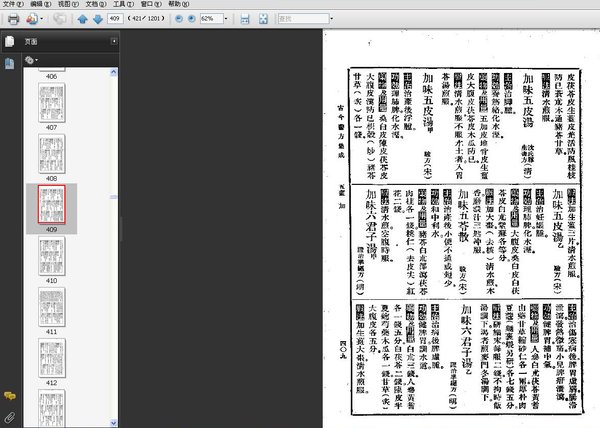This screenshot has width=600, height=428.
Task: Select page thumbnail 412
Action: pyautogui.click(x=52, y=358)
